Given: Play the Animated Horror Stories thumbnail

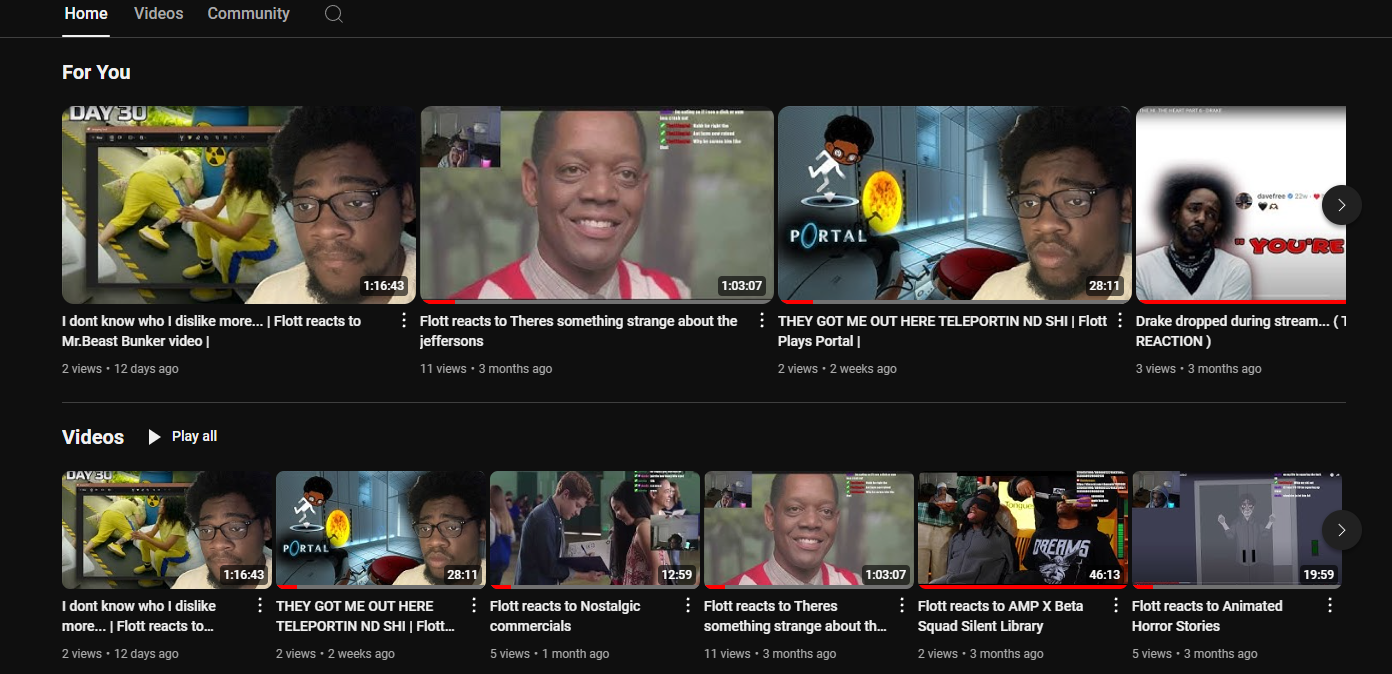Looking at the screenshot, I should 1237,530.
